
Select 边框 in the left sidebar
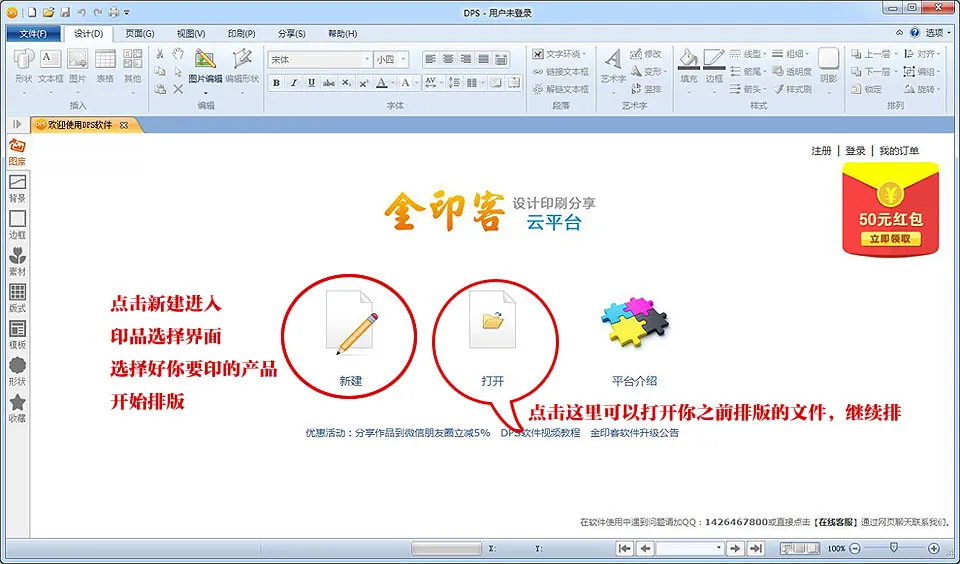pos(17,225)
